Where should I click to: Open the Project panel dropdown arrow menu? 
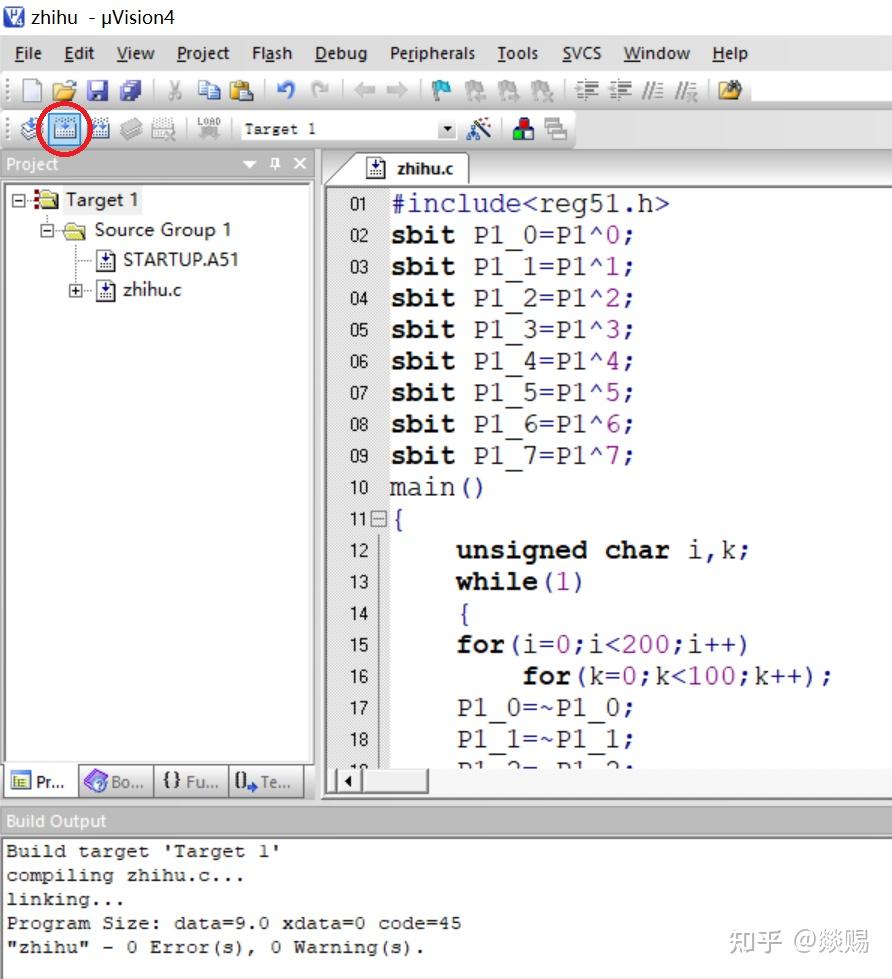tap(249, 164)
